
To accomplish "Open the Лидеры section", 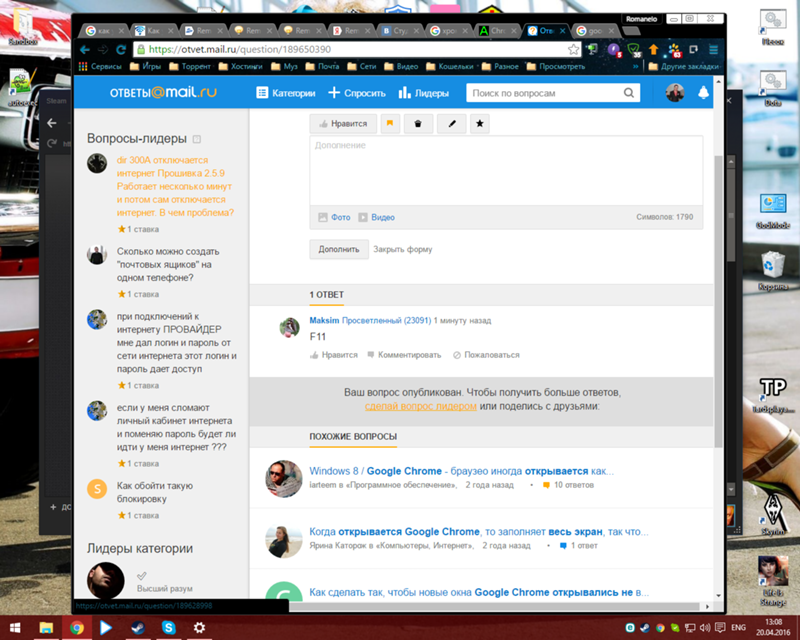I will pyautogui.click(x=424, y=93).
